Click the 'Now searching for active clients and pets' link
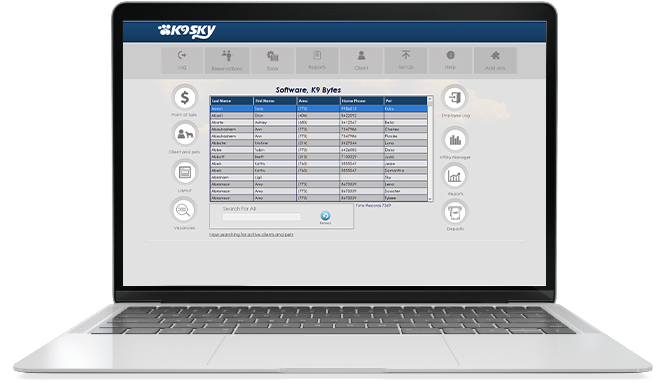Screen dimensions: 668x384 tap(251, 234)
